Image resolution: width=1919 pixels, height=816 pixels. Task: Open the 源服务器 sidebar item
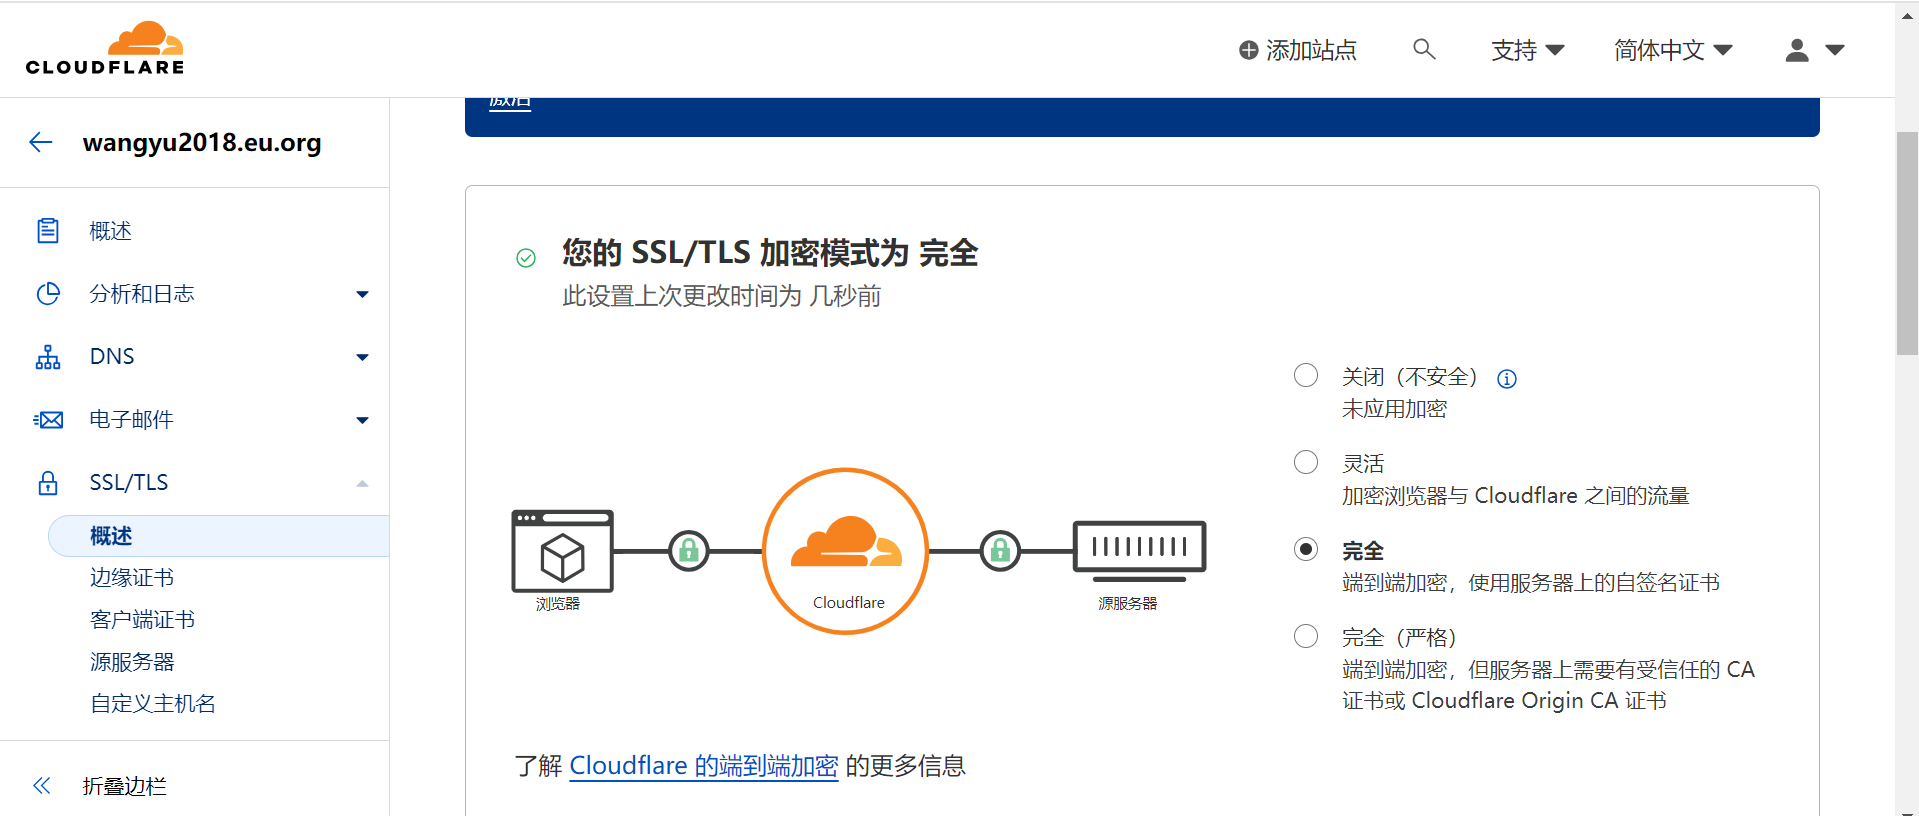[132, 662]
